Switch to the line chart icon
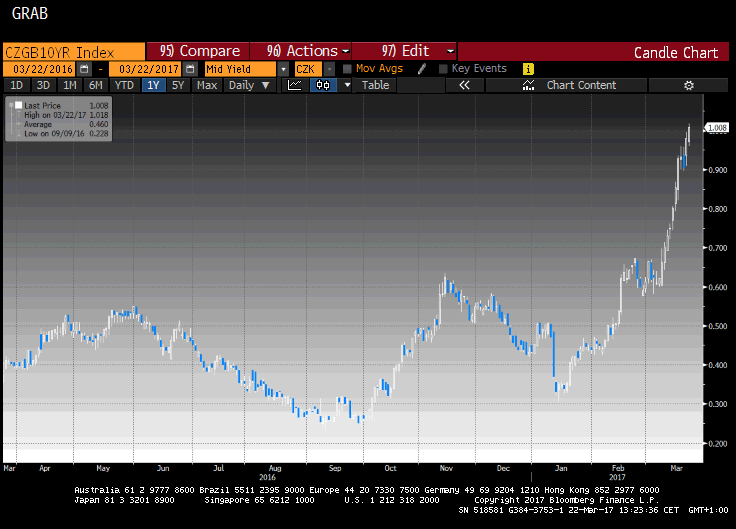This screenshot has width=736, height=529. [x=295, y=85]
